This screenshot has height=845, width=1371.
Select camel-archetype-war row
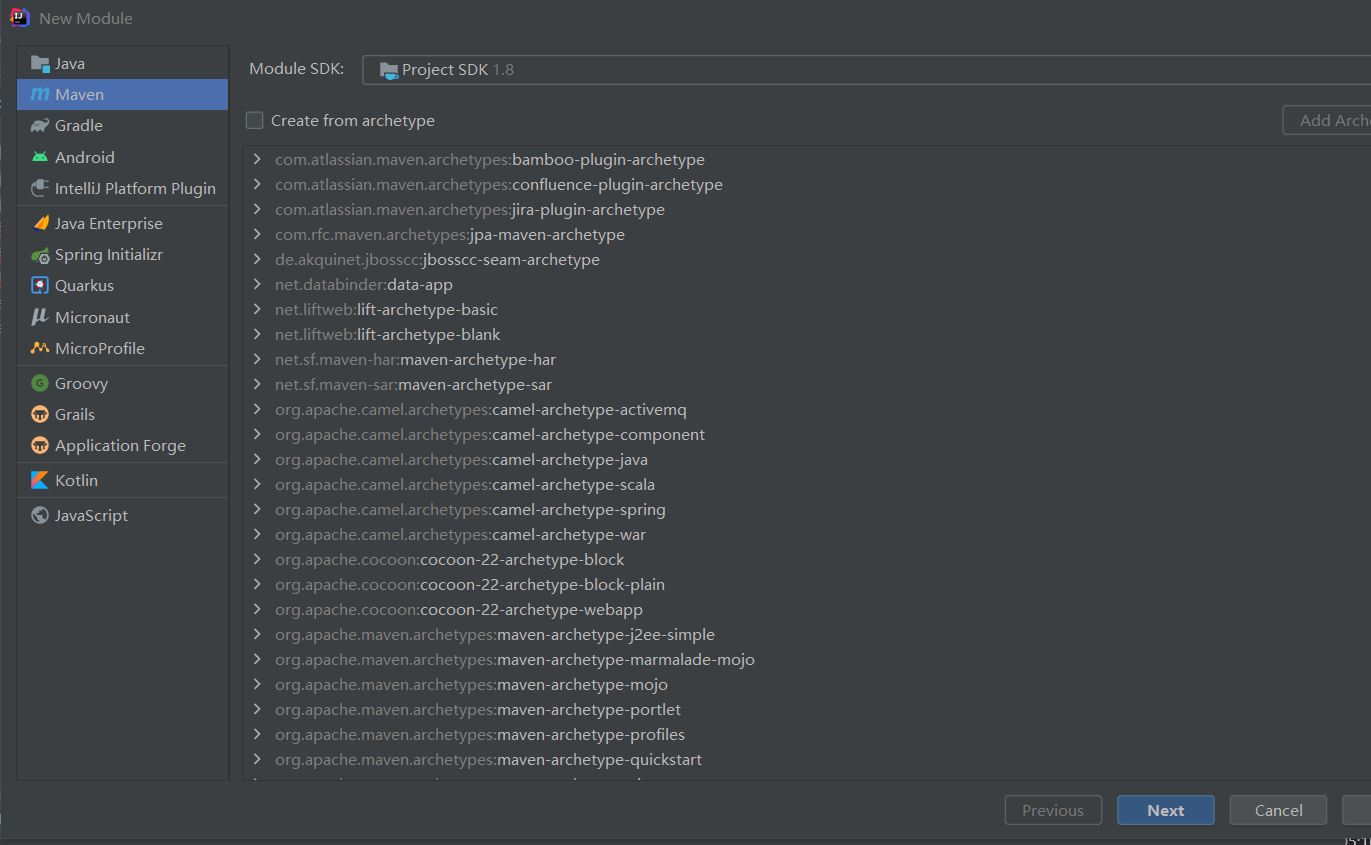pos(807,534)
